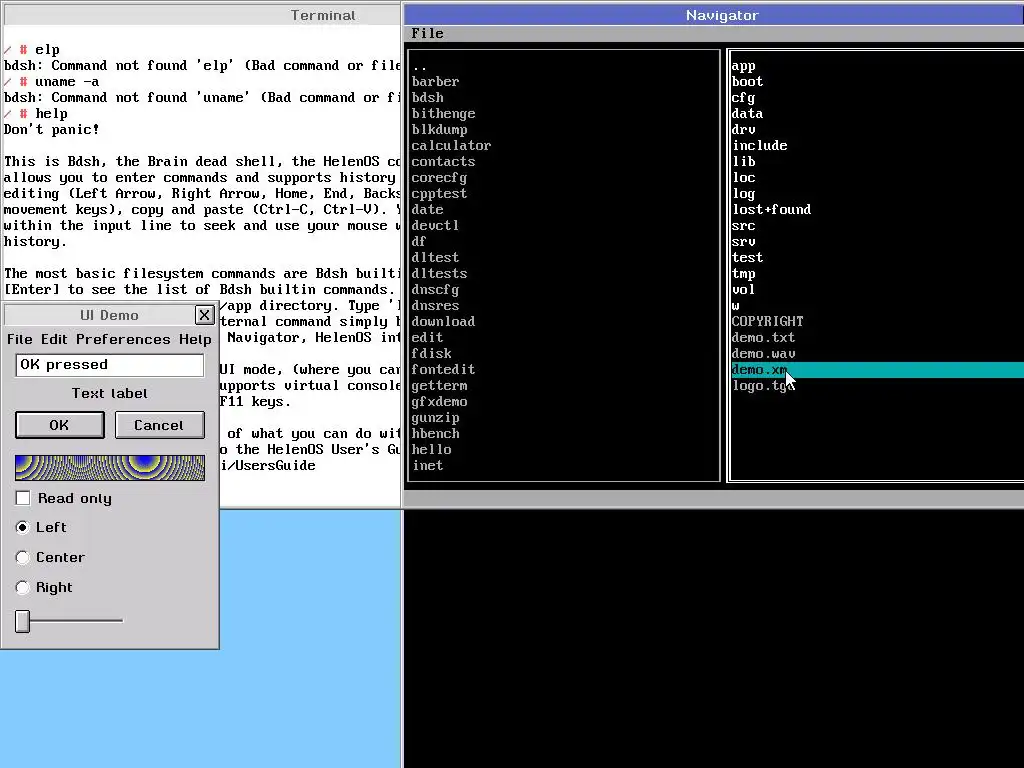Select 'COPYRIGHT' file in right panel
This screenshot has width=1024, height=768.
point(877,321)
